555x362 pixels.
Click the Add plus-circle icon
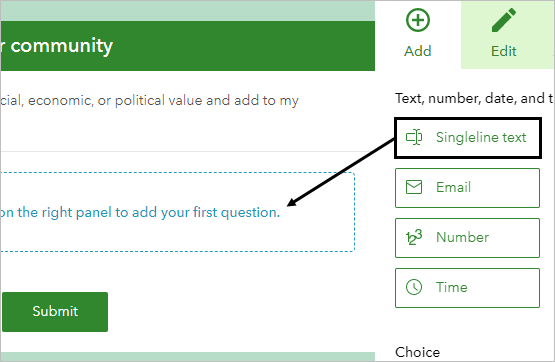click(x=418, y=20)
